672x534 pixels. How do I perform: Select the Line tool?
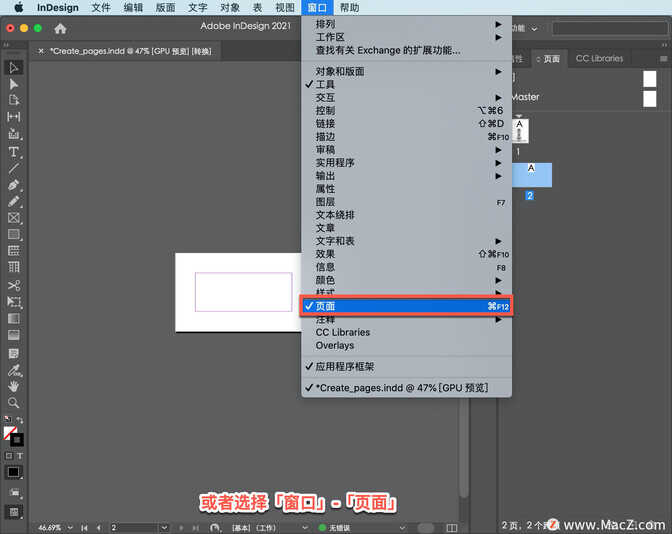coord(14,168)
